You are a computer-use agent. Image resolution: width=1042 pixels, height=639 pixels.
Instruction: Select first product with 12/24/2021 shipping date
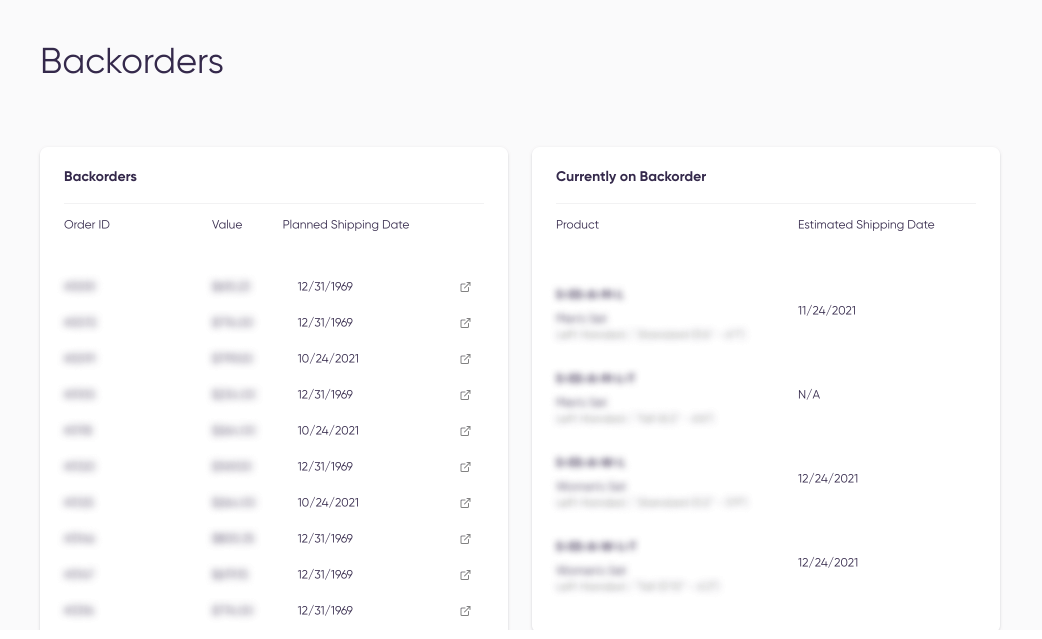tap(766, 479)
